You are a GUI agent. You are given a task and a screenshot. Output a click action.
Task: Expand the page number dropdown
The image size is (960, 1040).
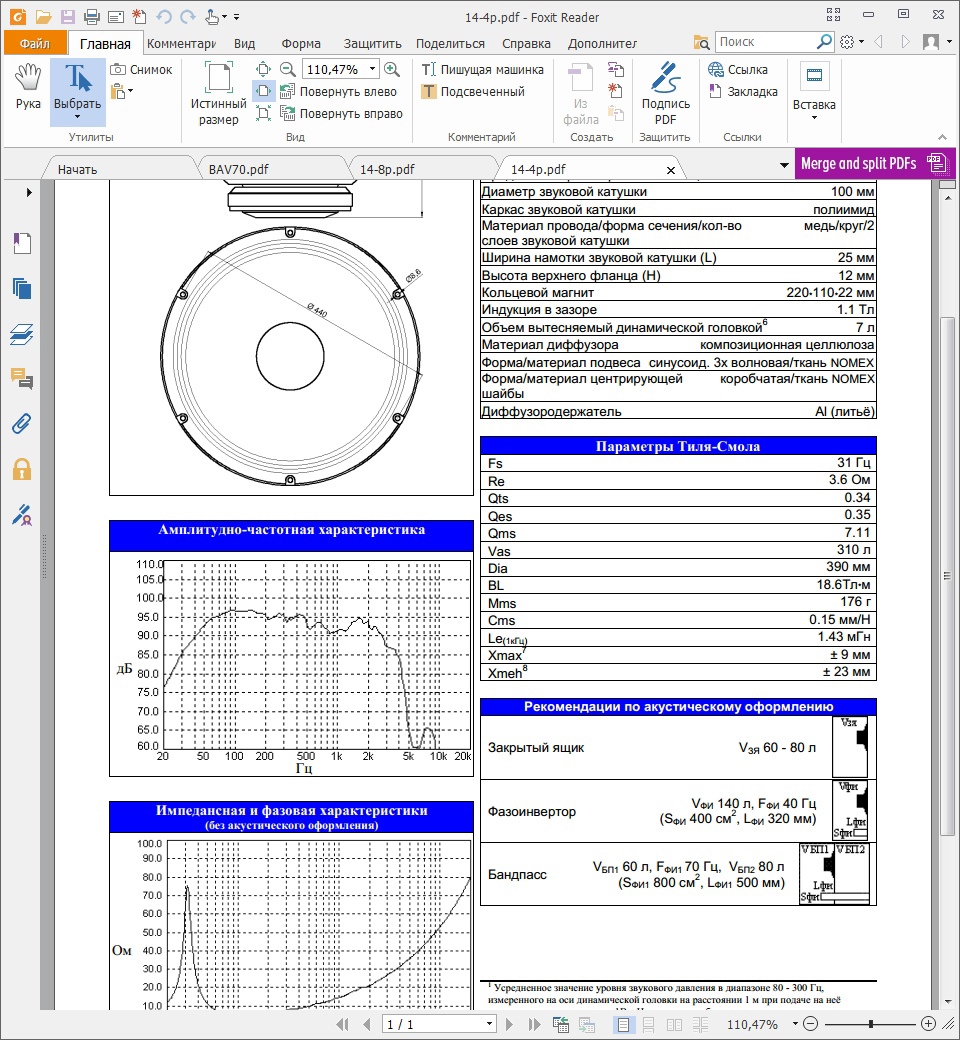point(489,1024)
